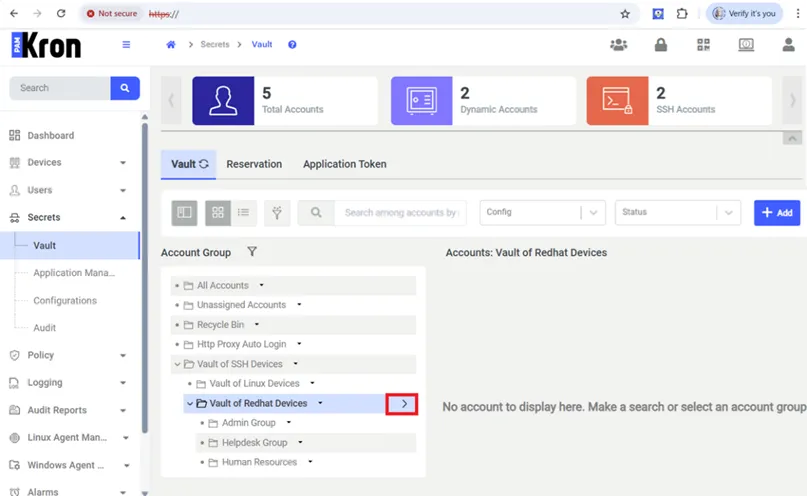Click the sidebar Search input field
Screen dimensions: 807x496
(60, 88)
